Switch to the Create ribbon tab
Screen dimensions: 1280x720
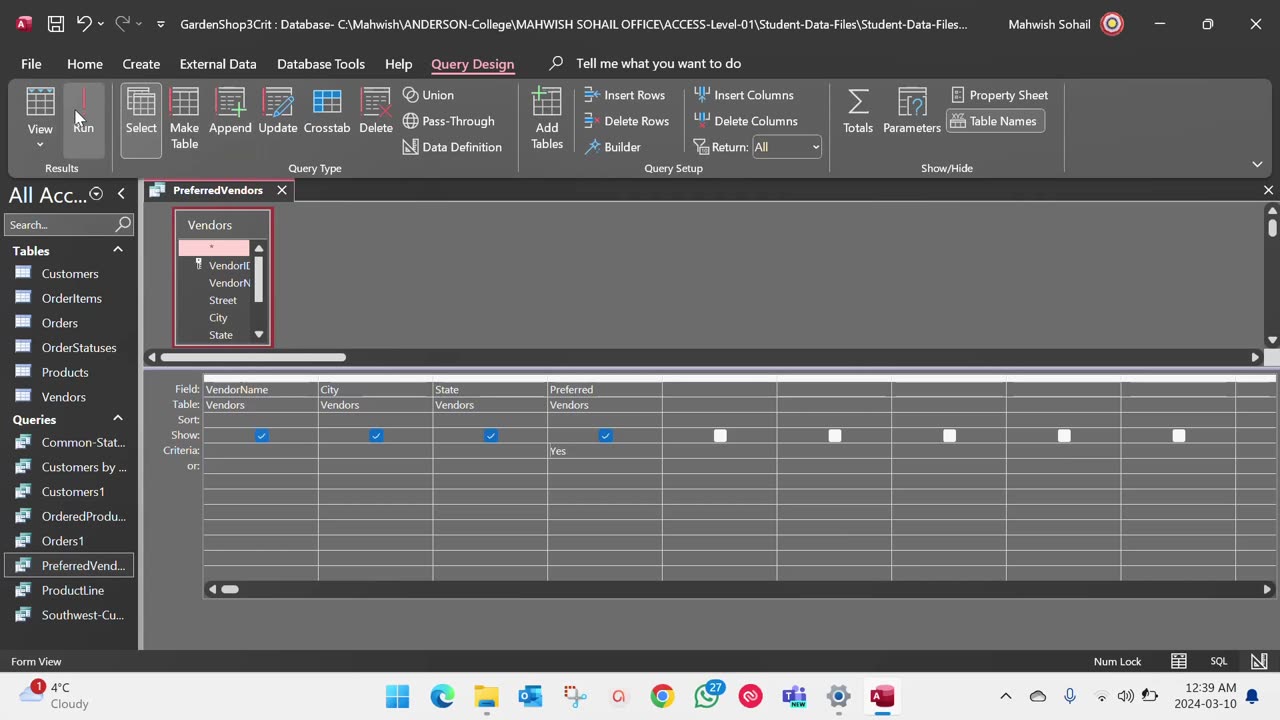[141, 64]
